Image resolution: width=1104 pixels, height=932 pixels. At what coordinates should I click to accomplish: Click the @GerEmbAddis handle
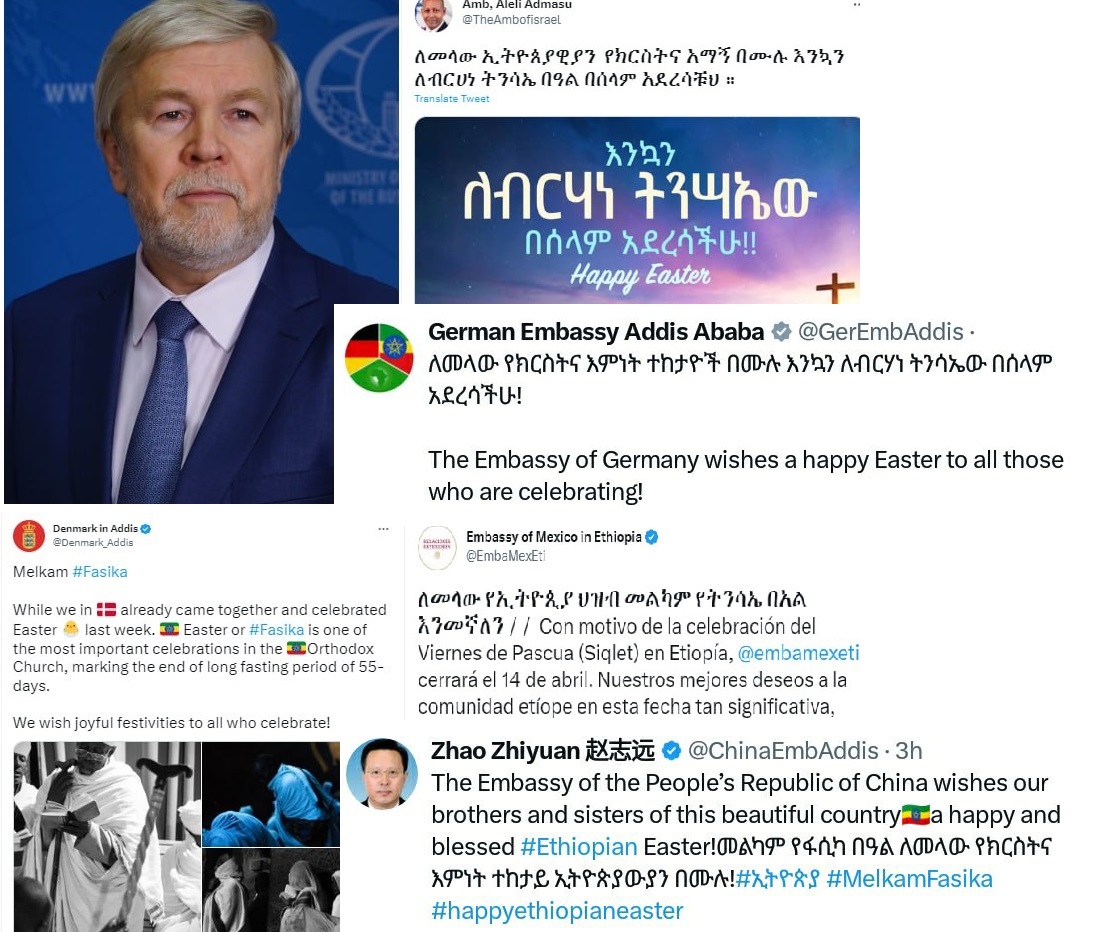pos(881,332)
